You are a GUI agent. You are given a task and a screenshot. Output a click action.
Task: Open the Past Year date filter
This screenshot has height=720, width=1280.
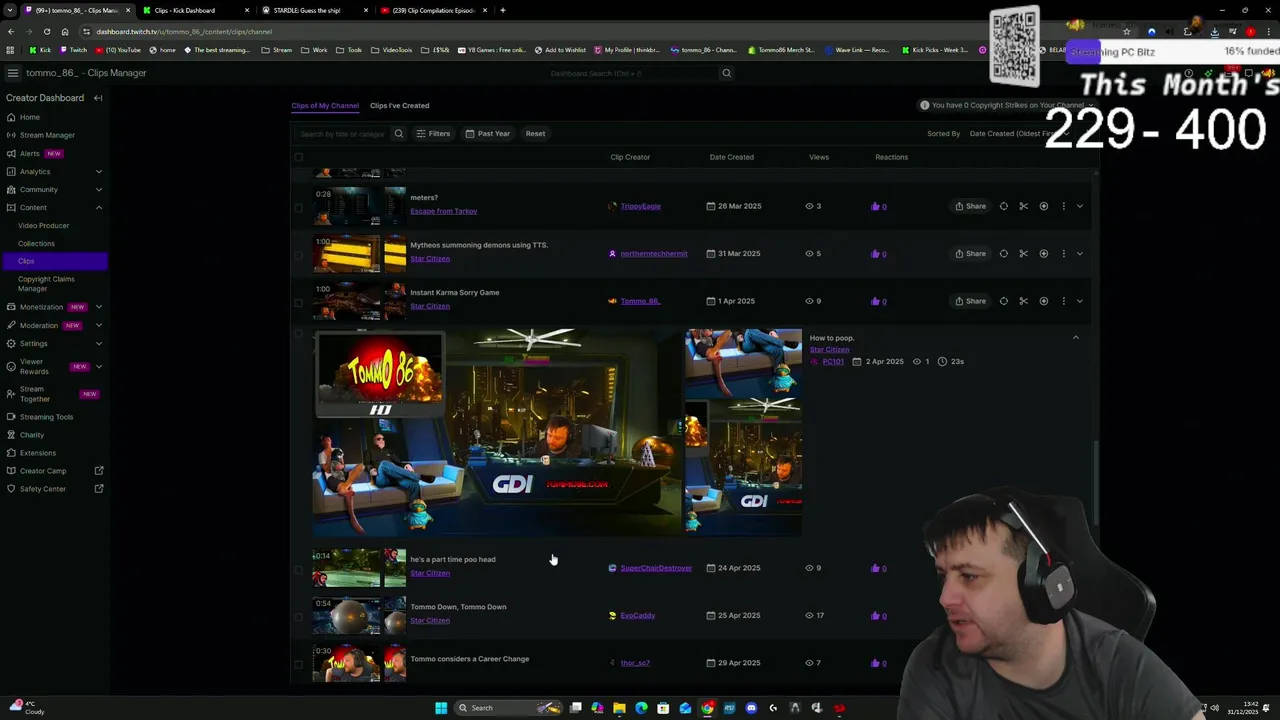(487, 134)
